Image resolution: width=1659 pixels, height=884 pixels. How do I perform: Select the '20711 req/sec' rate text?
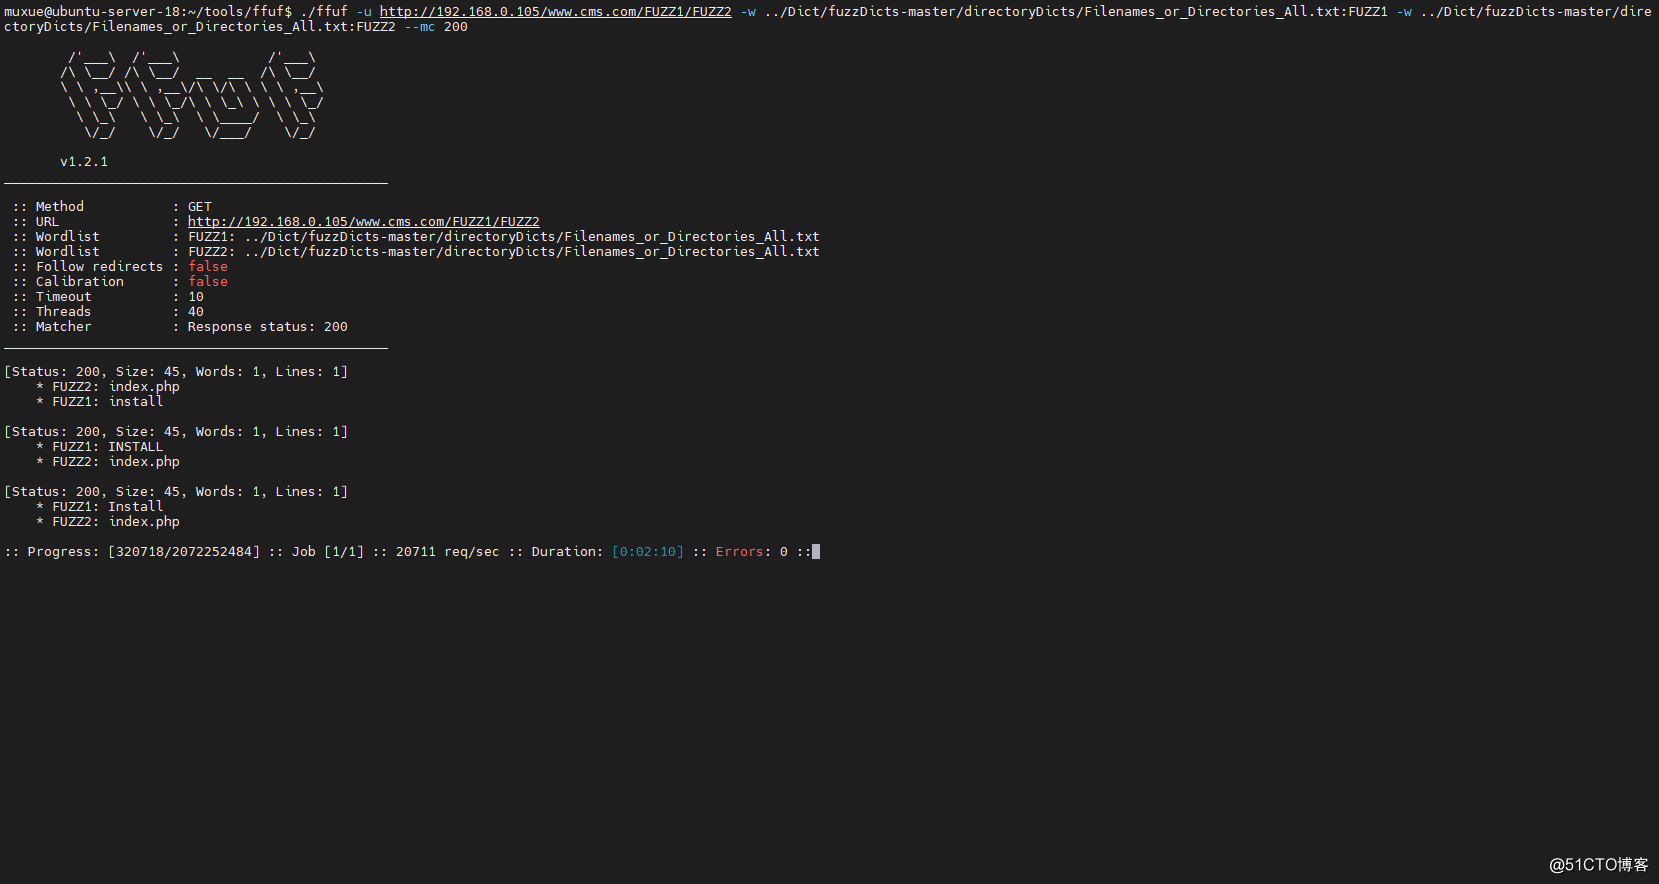click(x=447, y=552)
